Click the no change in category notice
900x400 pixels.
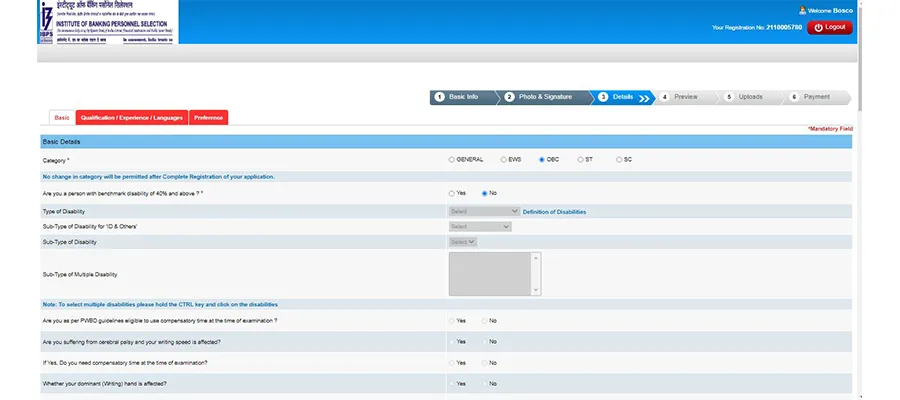point(158,177)
